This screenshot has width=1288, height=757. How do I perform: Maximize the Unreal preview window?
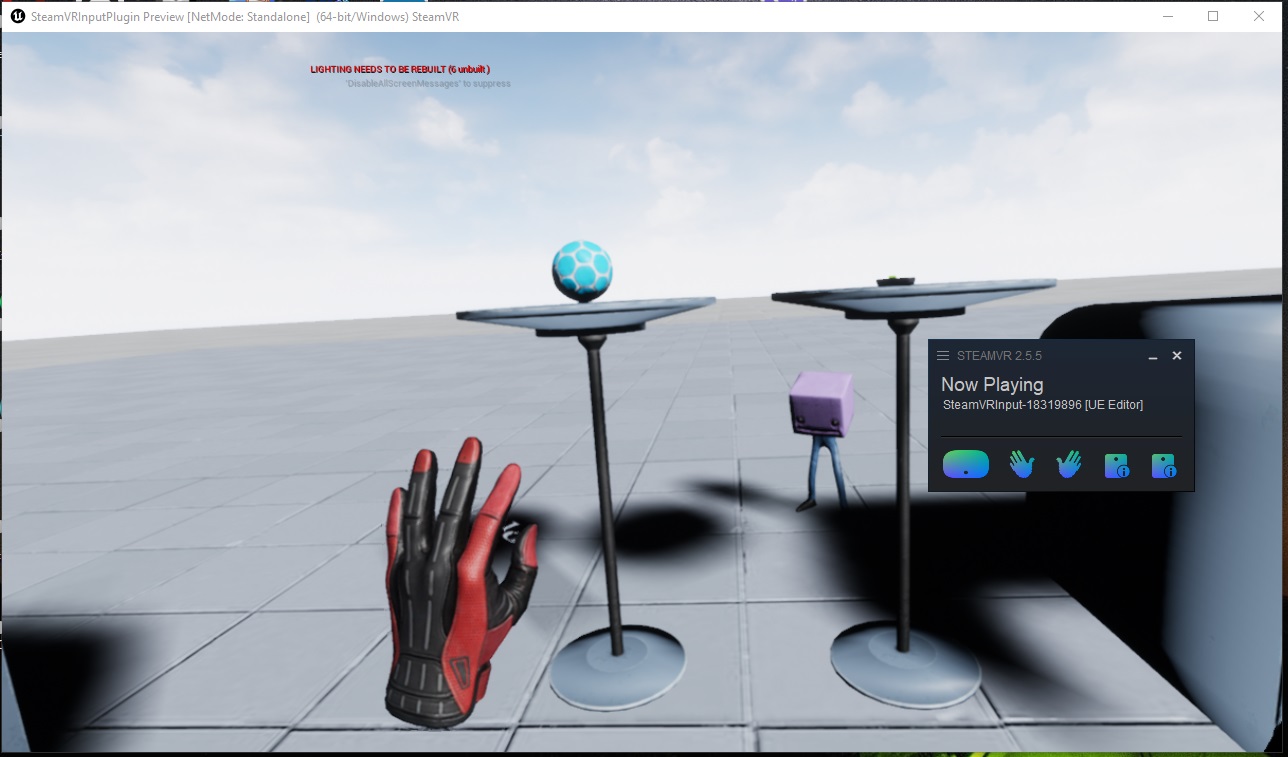[1213, 16]
